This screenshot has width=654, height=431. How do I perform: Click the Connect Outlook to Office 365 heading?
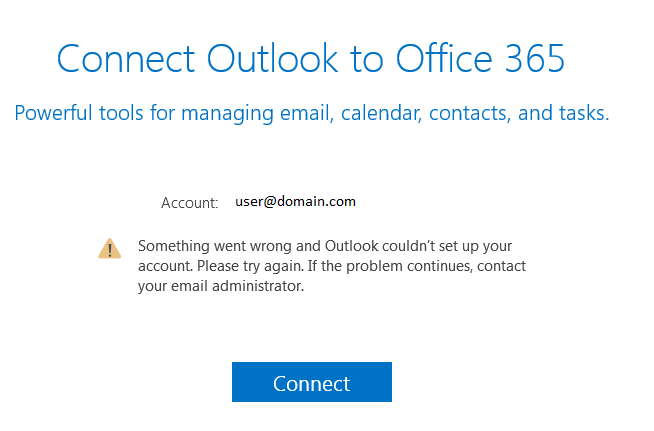(311, 58)
